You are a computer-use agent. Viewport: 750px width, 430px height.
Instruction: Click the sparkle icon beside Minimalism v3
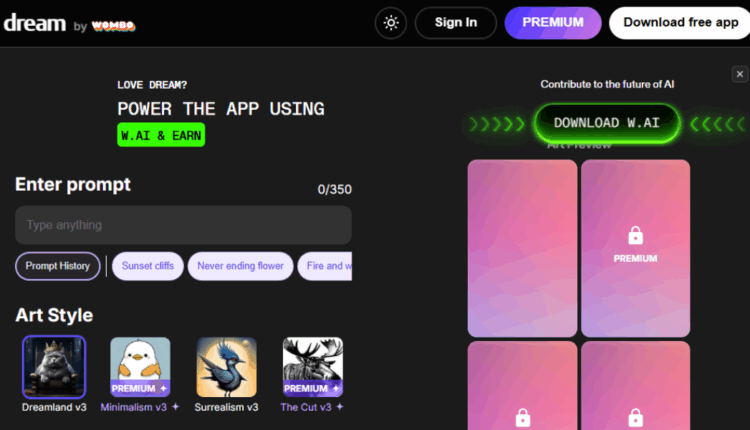[176, 407]
